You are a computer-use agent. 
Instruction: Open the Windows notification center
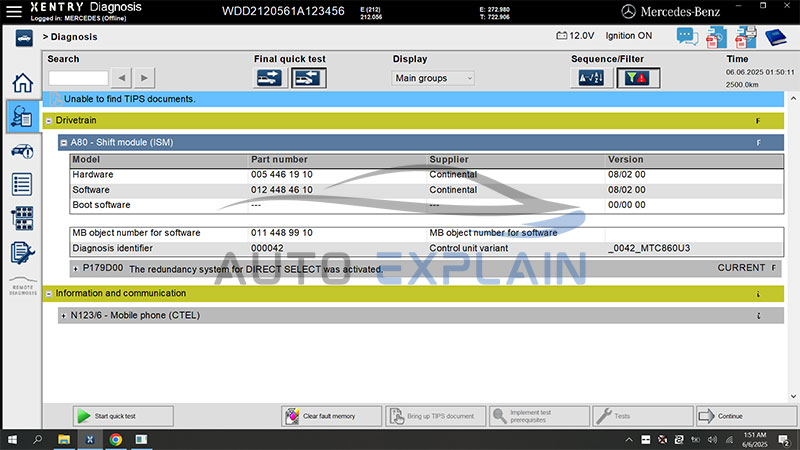[x=784, y=439]
